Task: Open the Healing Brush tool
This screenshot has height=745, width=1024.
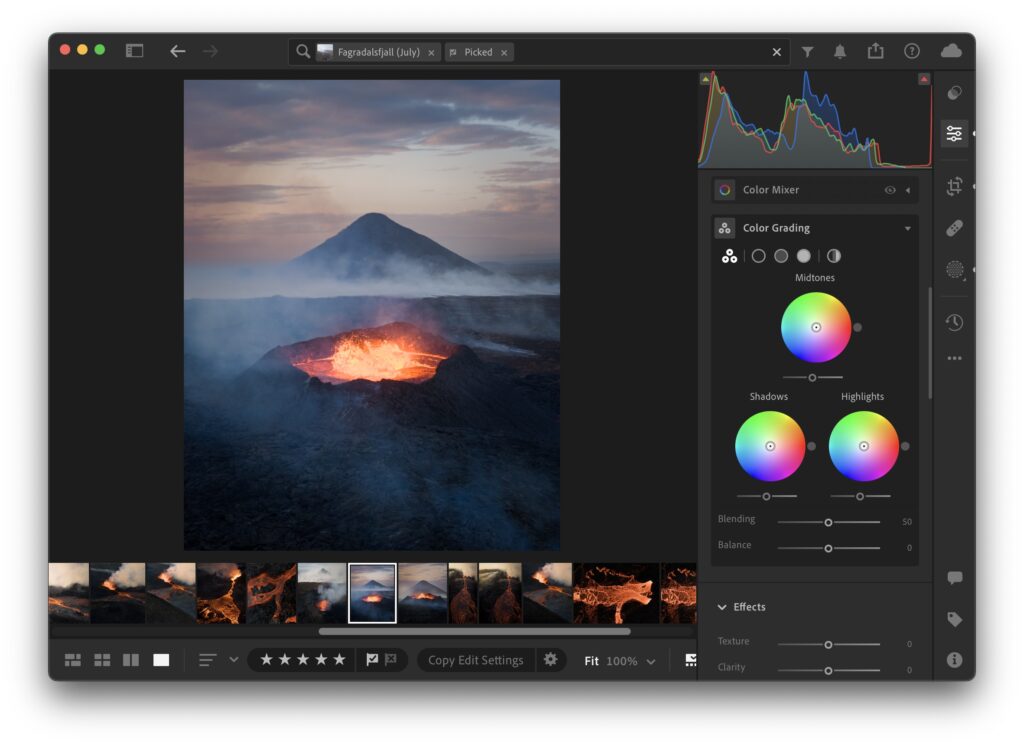Action: 954,228
